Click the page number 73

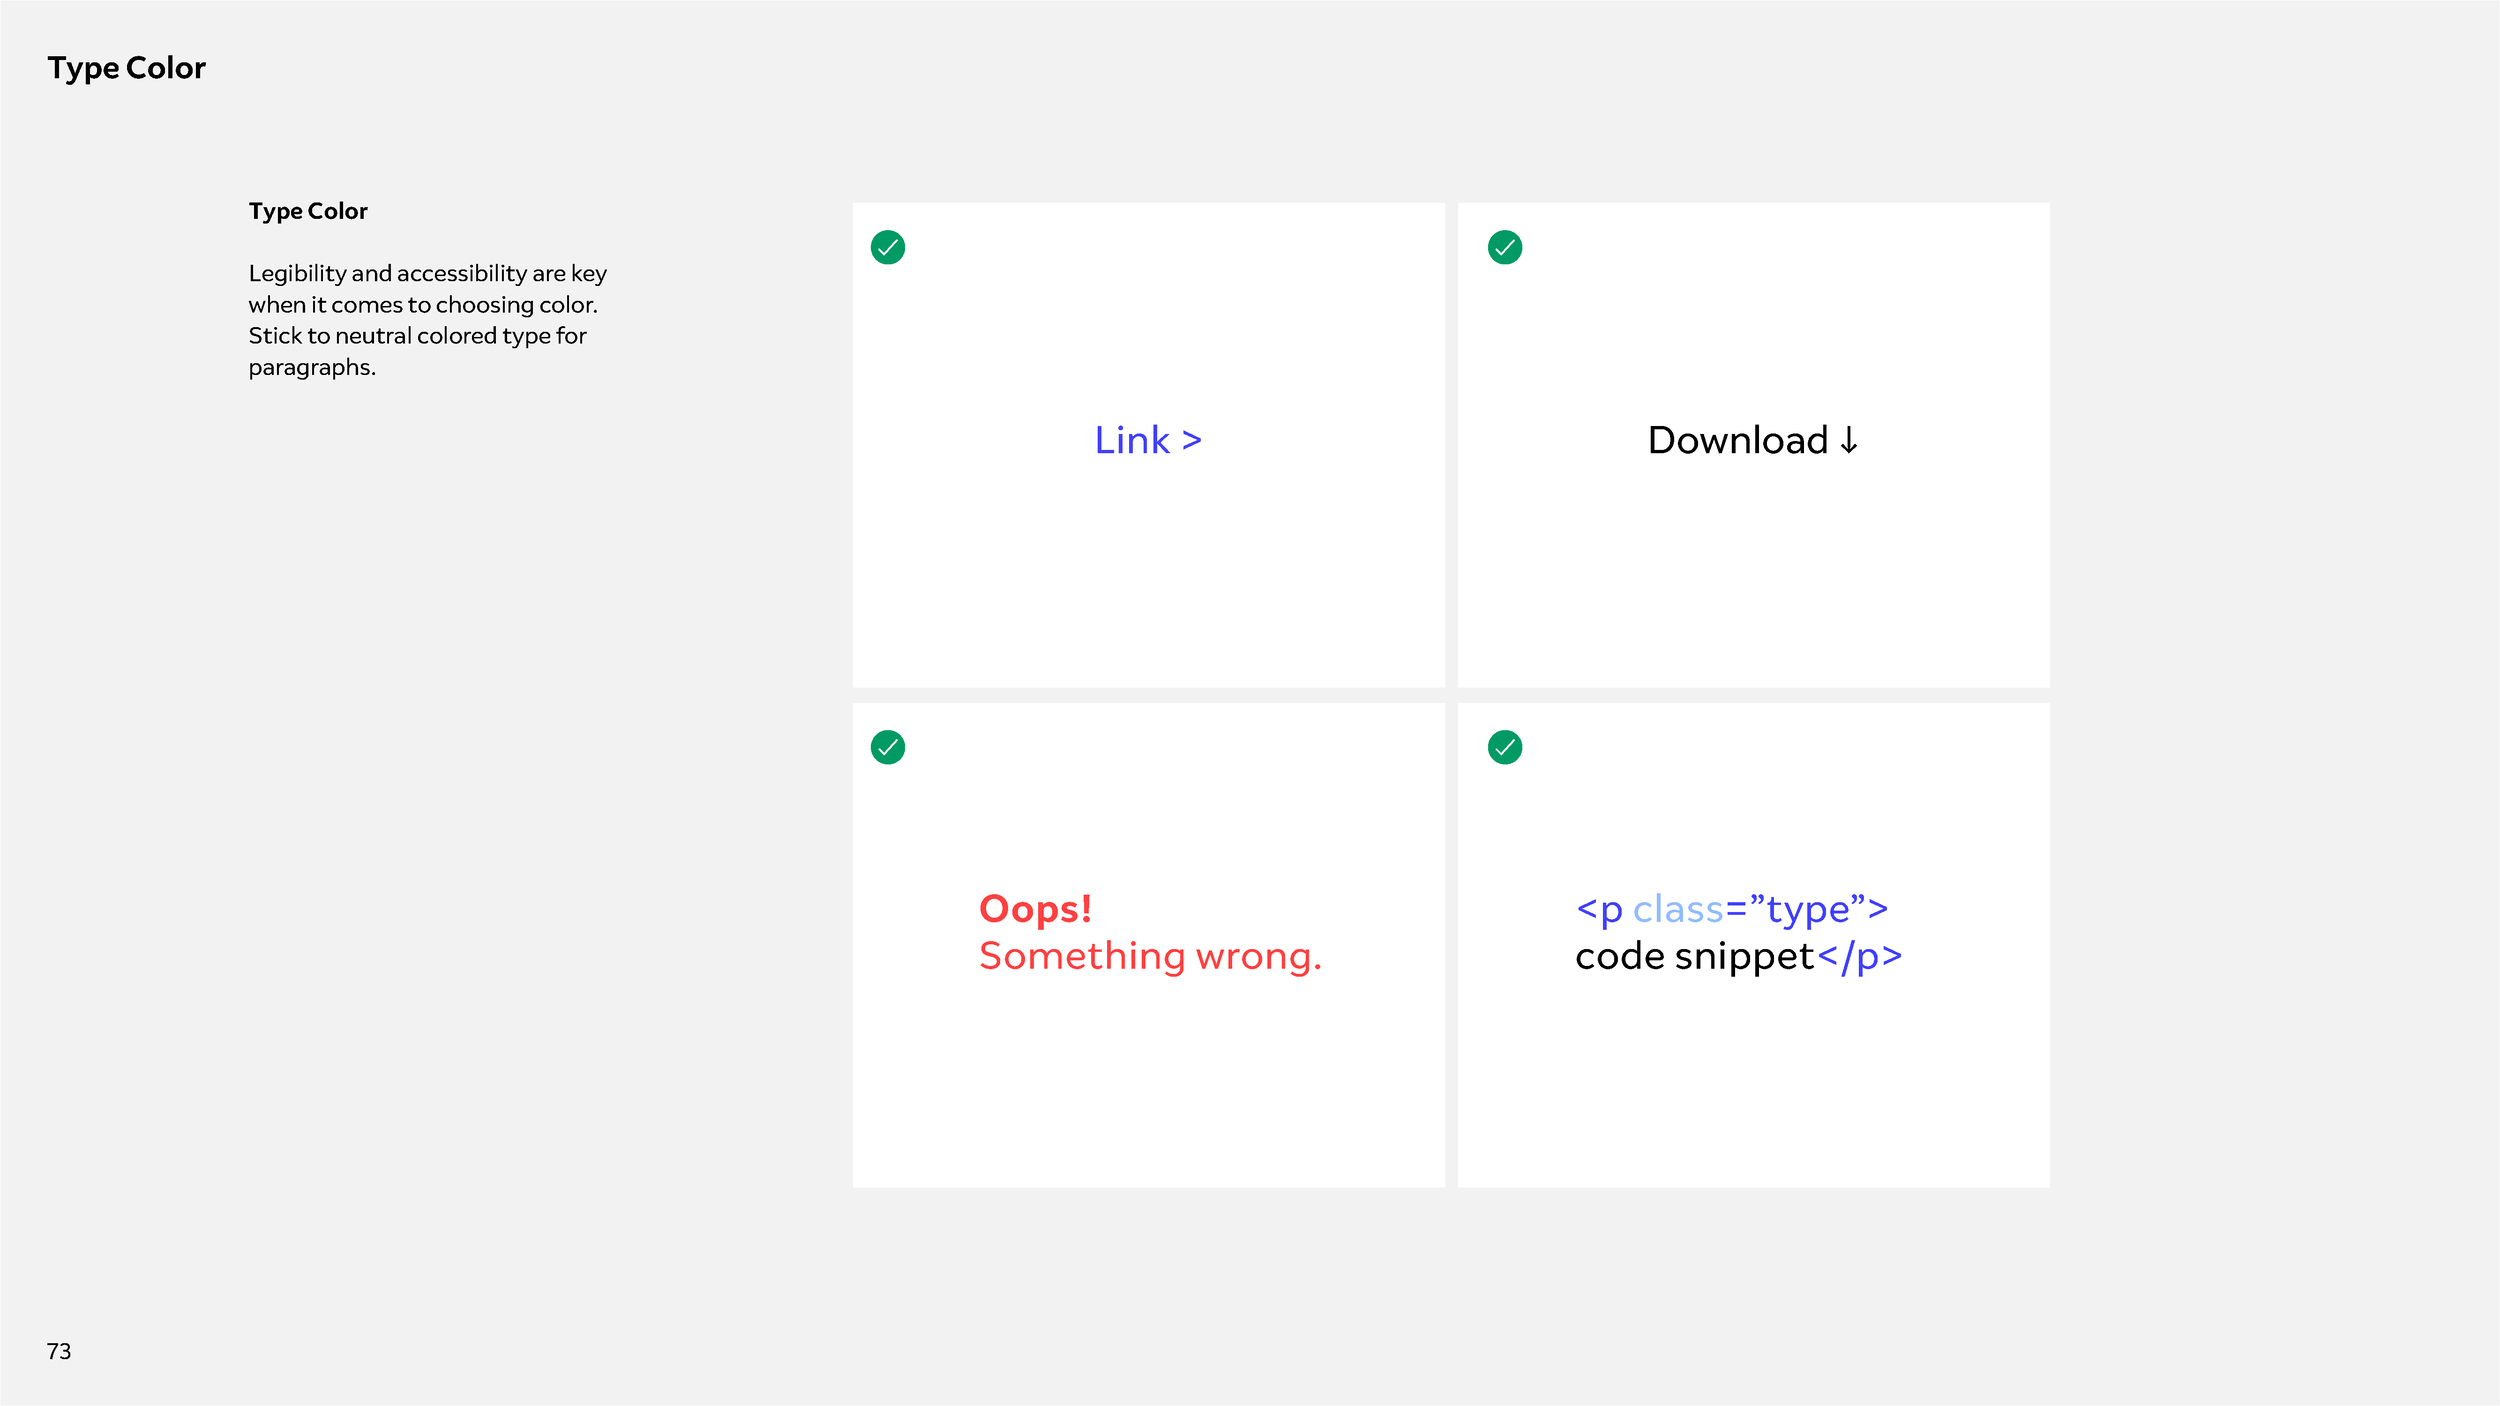coord(58,1351)
